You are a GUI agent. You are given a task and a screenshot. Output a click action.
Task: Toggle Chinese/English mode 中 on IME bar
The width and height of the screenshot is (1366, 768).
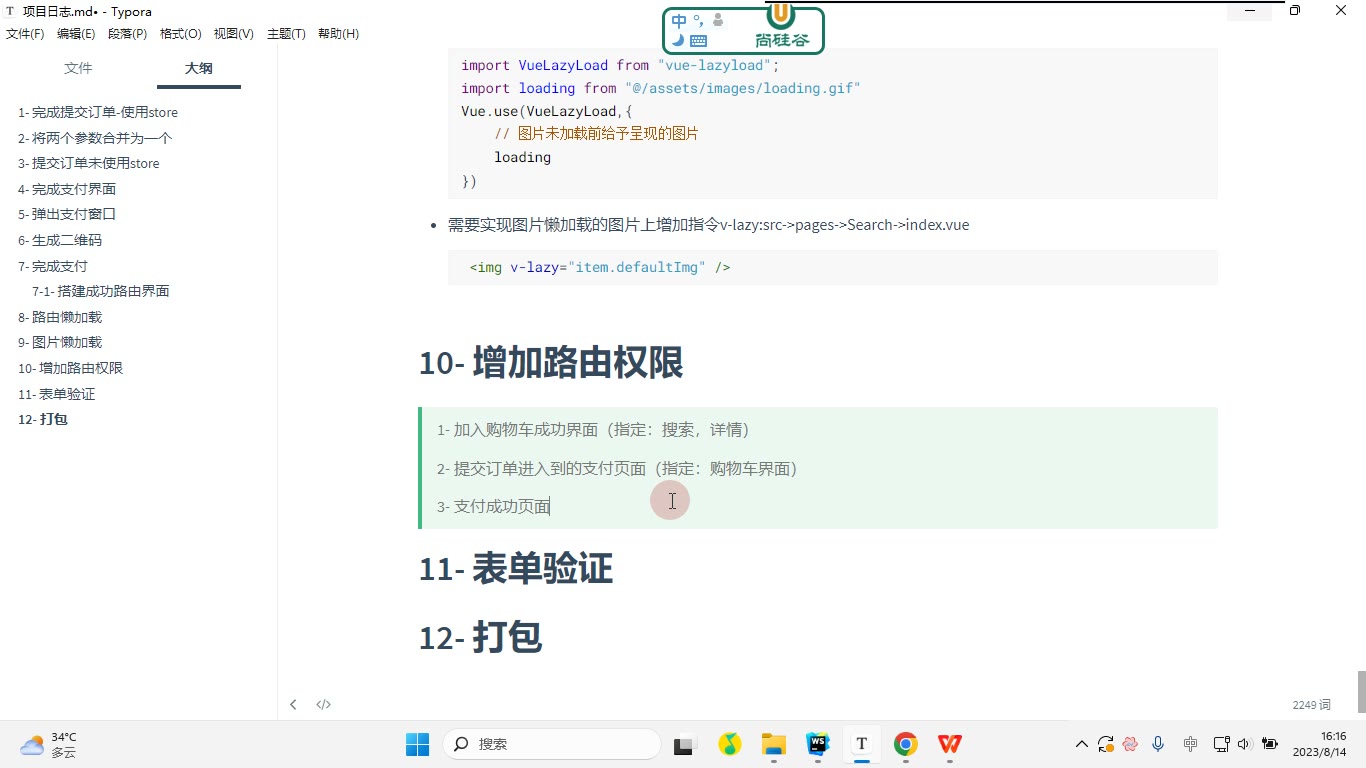point(680,21)
